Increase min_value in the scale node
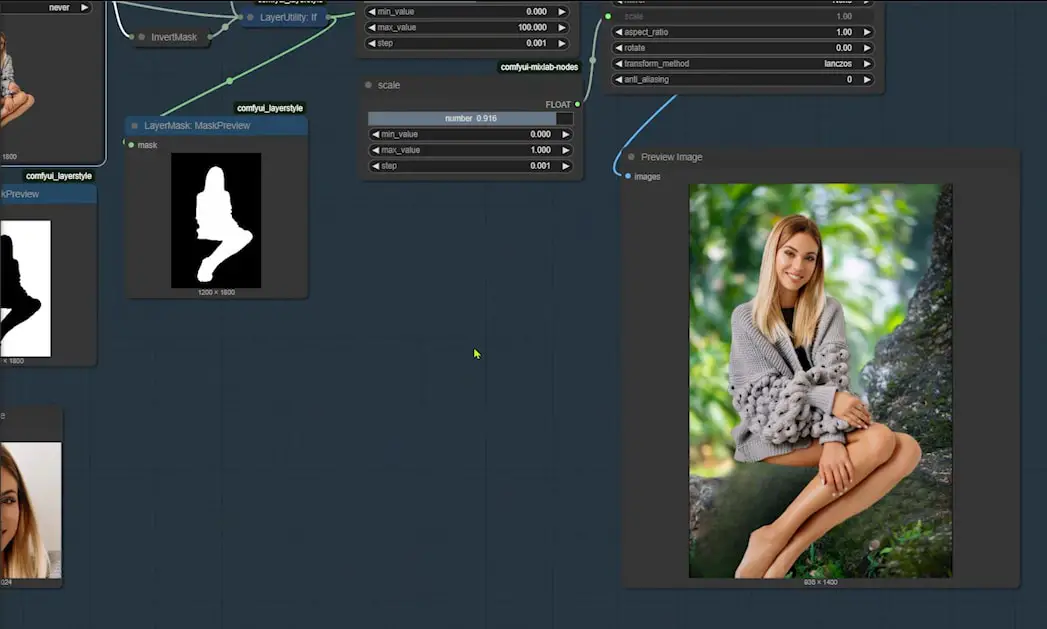The image size is (1047, 629). click(566, 134)
